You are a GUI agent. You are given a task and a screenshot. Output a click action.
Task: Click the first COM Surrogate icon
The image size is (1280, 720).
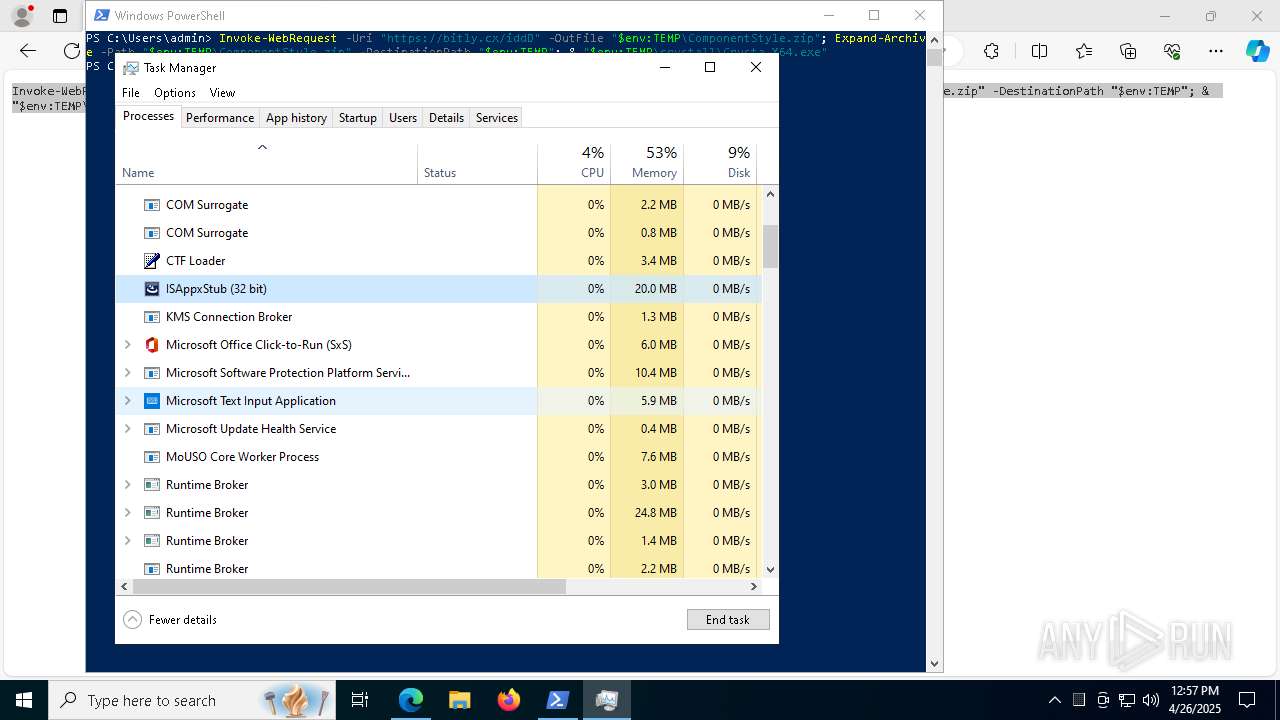pyautogui.click(x=152, y=205)
